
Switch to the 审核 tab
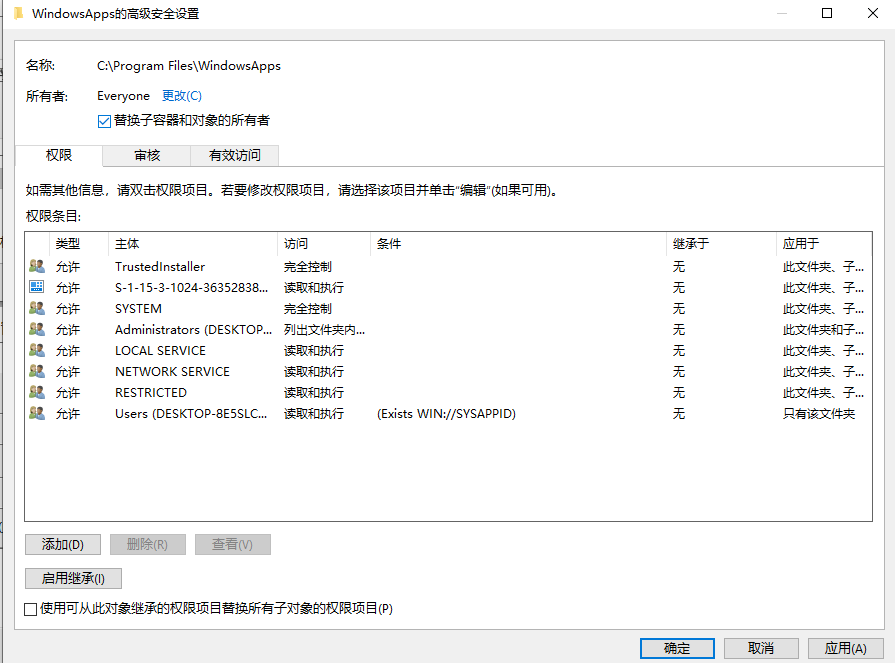[146, 155]
